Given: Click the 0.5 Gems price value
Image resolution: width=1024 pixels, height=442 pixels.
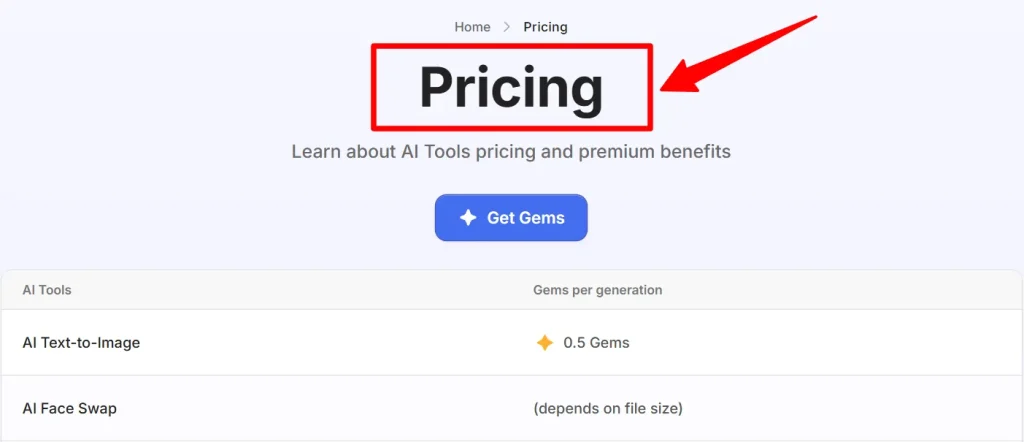Looking at the screenshot, I should coord(596,343).
